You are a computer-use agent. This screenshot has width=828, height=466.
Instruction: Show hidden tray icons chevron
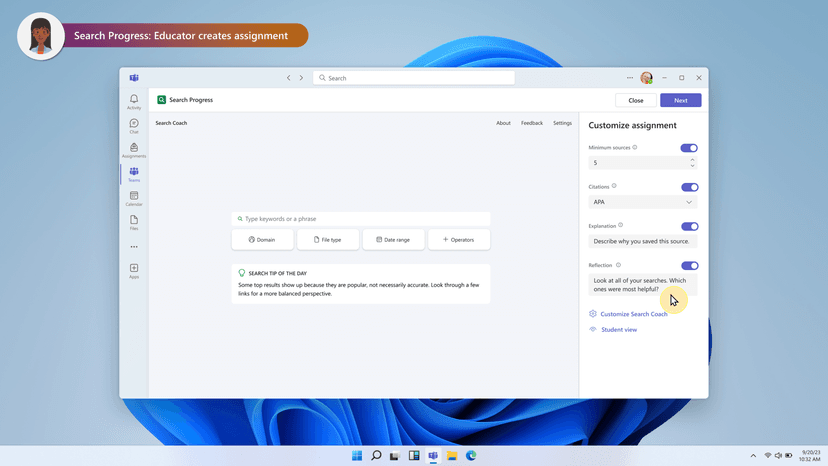753,455
